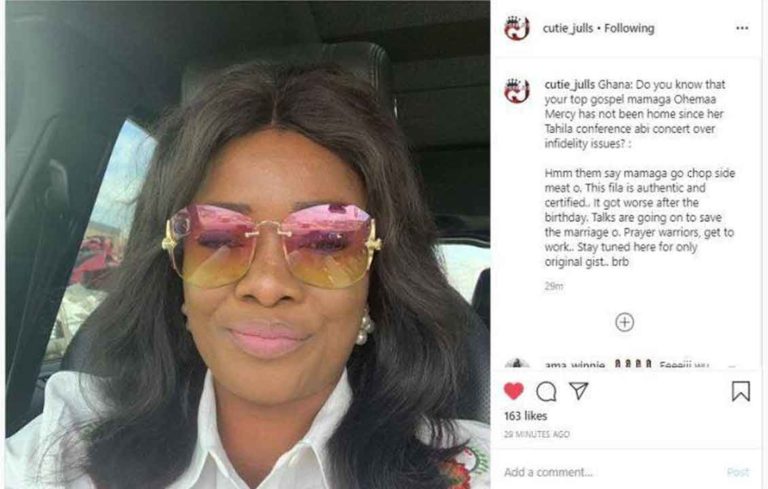View the 163 likes list
This screenshot has height=489, width=768.
(x=526, y=416)
